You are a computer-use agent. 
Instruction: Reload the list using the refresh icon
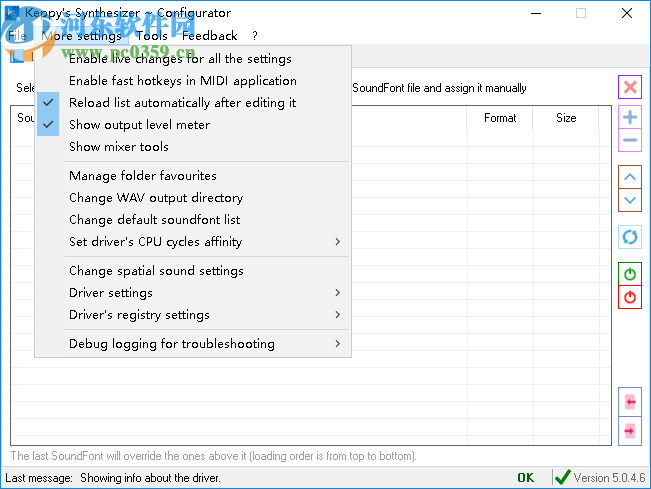(630, 237)
